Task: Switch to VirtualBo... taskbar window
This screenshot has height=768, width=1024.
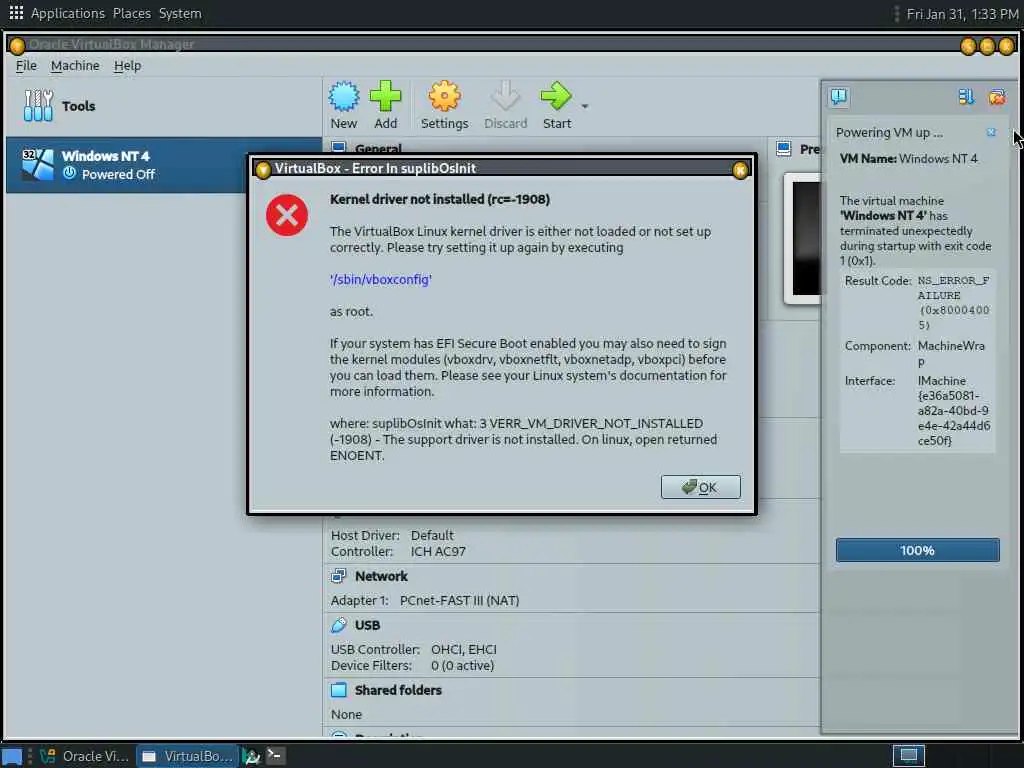Action: [x=188, y=756]
